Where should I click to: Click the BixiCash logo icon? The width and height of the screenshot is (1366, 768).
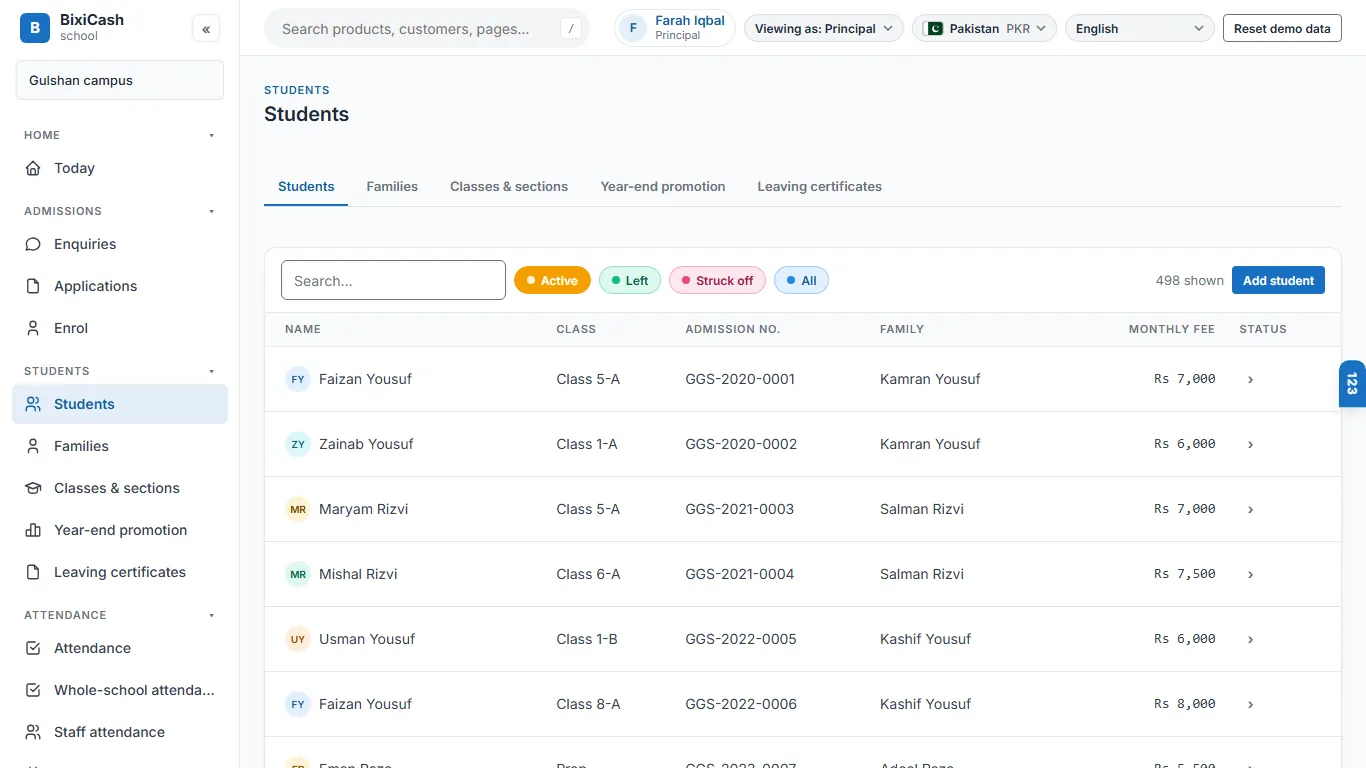click(35, 28)
